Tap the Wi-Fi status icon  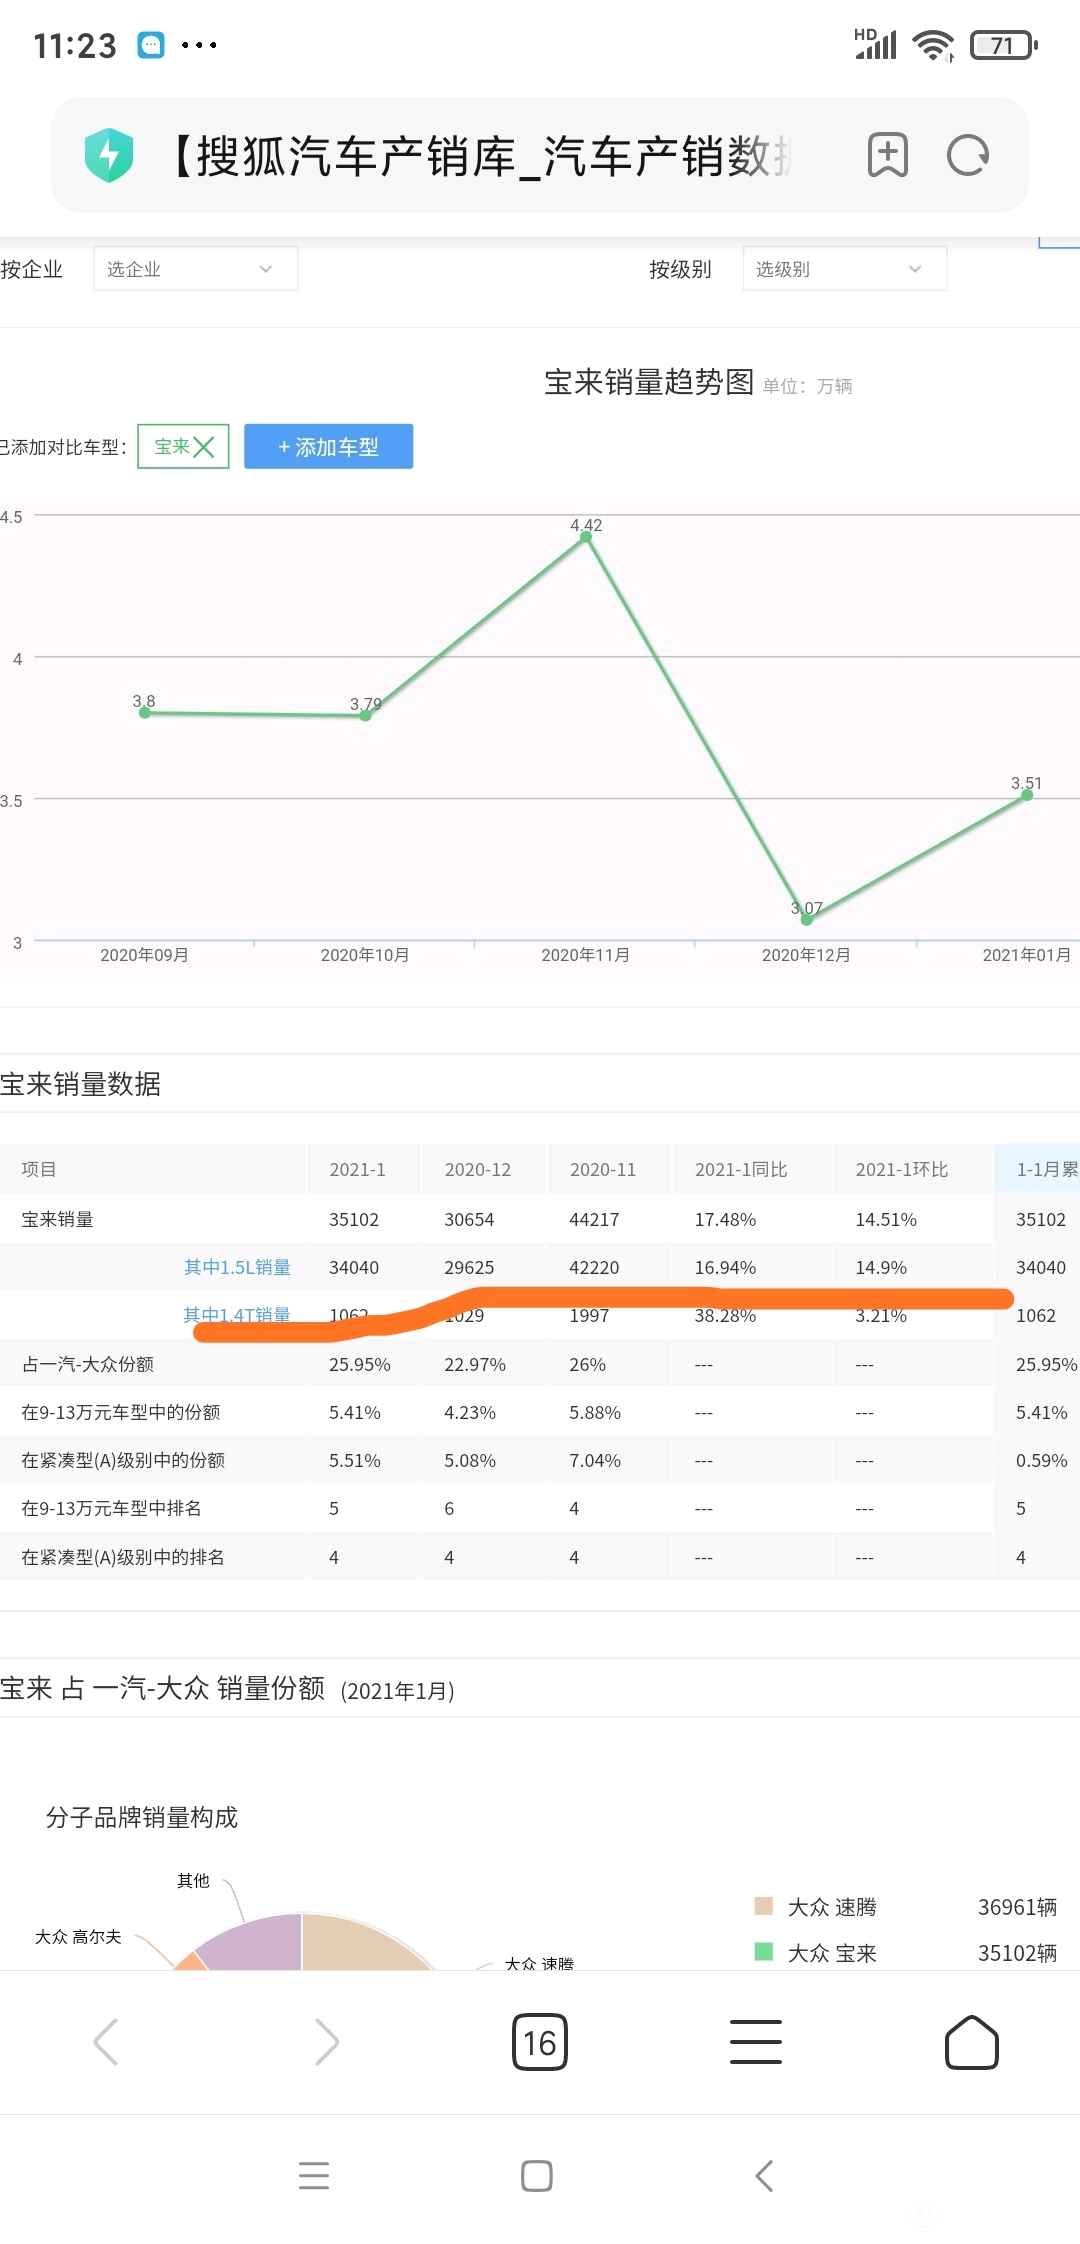pyautogui.click(x=934, y=45)
